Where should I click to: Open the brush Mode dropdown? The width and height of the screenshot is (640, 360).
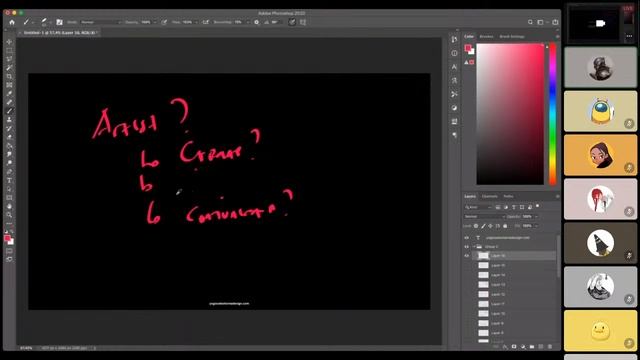(100, 22)
